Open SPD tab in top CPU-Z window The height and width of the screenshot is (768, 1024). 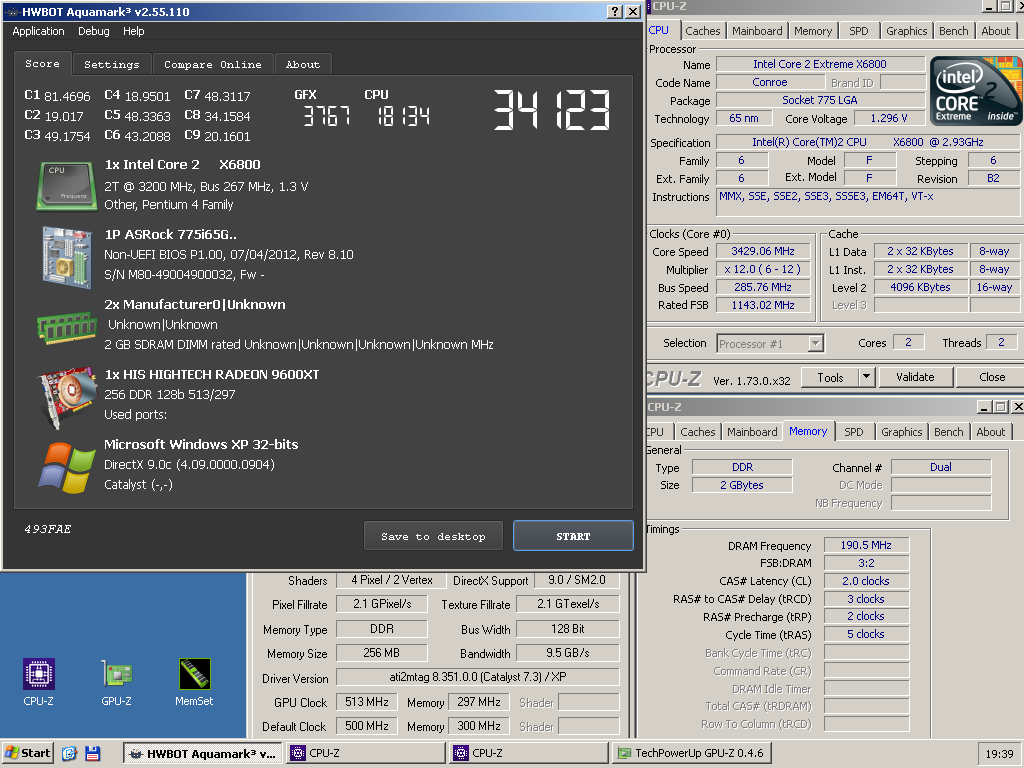pos(859,31)
